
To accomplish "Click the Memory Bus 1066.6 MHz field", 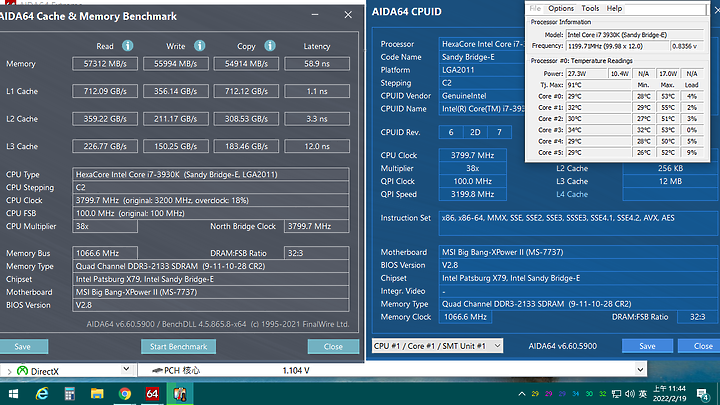I will pyautogui.click(x=105, y=253).
